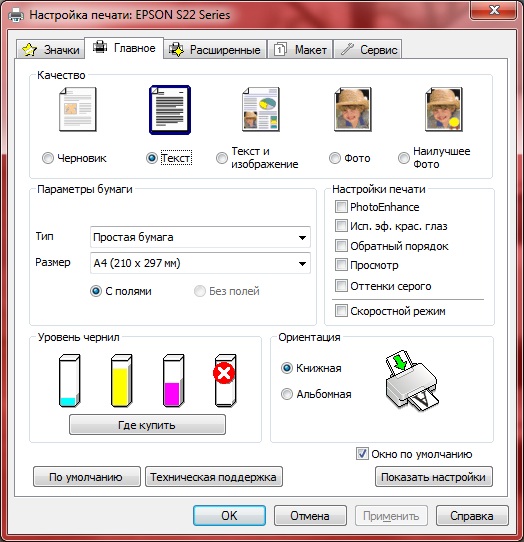Choose Альбомная landscape orientation
524x542 pixels.
coord(287,394)
